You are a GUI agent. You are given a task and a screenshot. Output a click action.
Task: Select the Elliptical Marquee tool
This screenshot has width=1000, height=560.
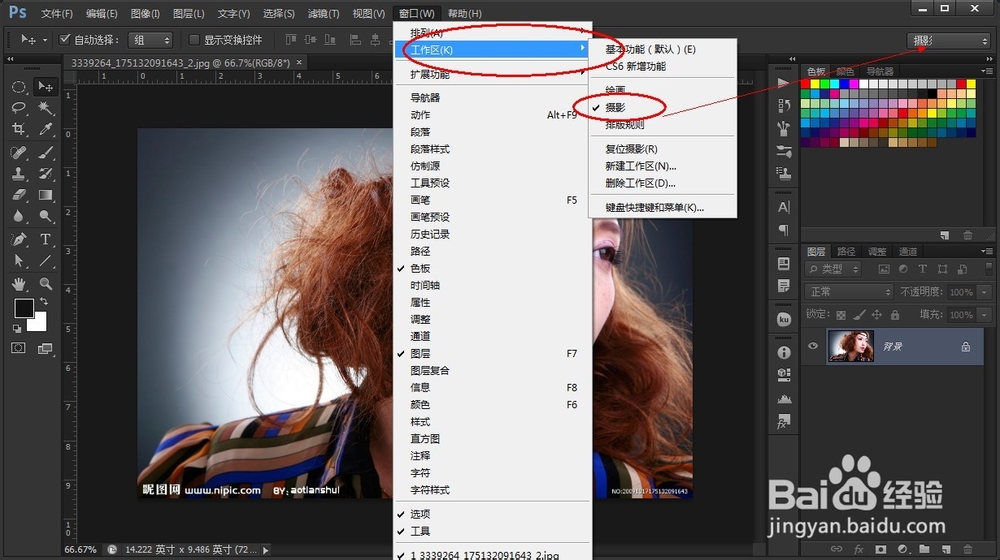tap(18, 87)
